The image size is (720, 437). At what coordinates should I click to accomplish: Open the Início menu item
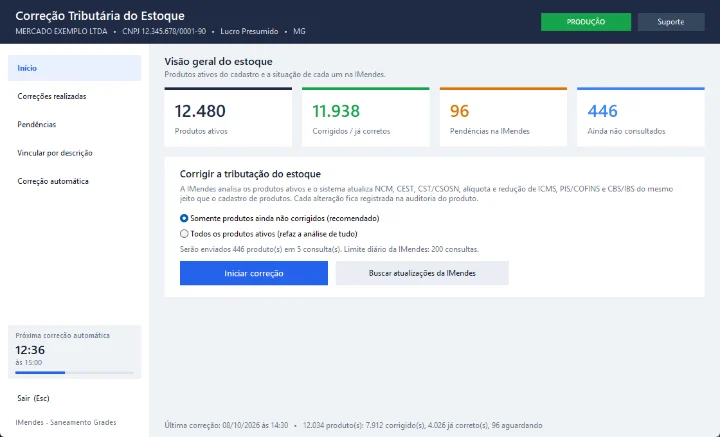coord(74,68)
